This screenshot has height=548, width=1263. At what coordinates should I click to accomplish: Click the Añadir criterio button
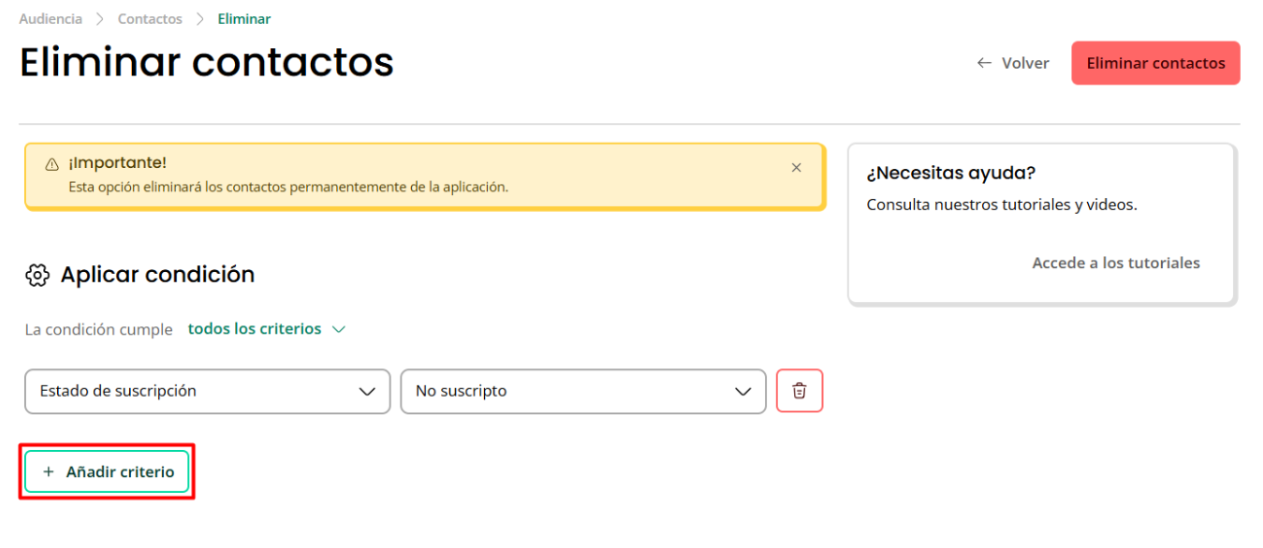click(107, 472)
